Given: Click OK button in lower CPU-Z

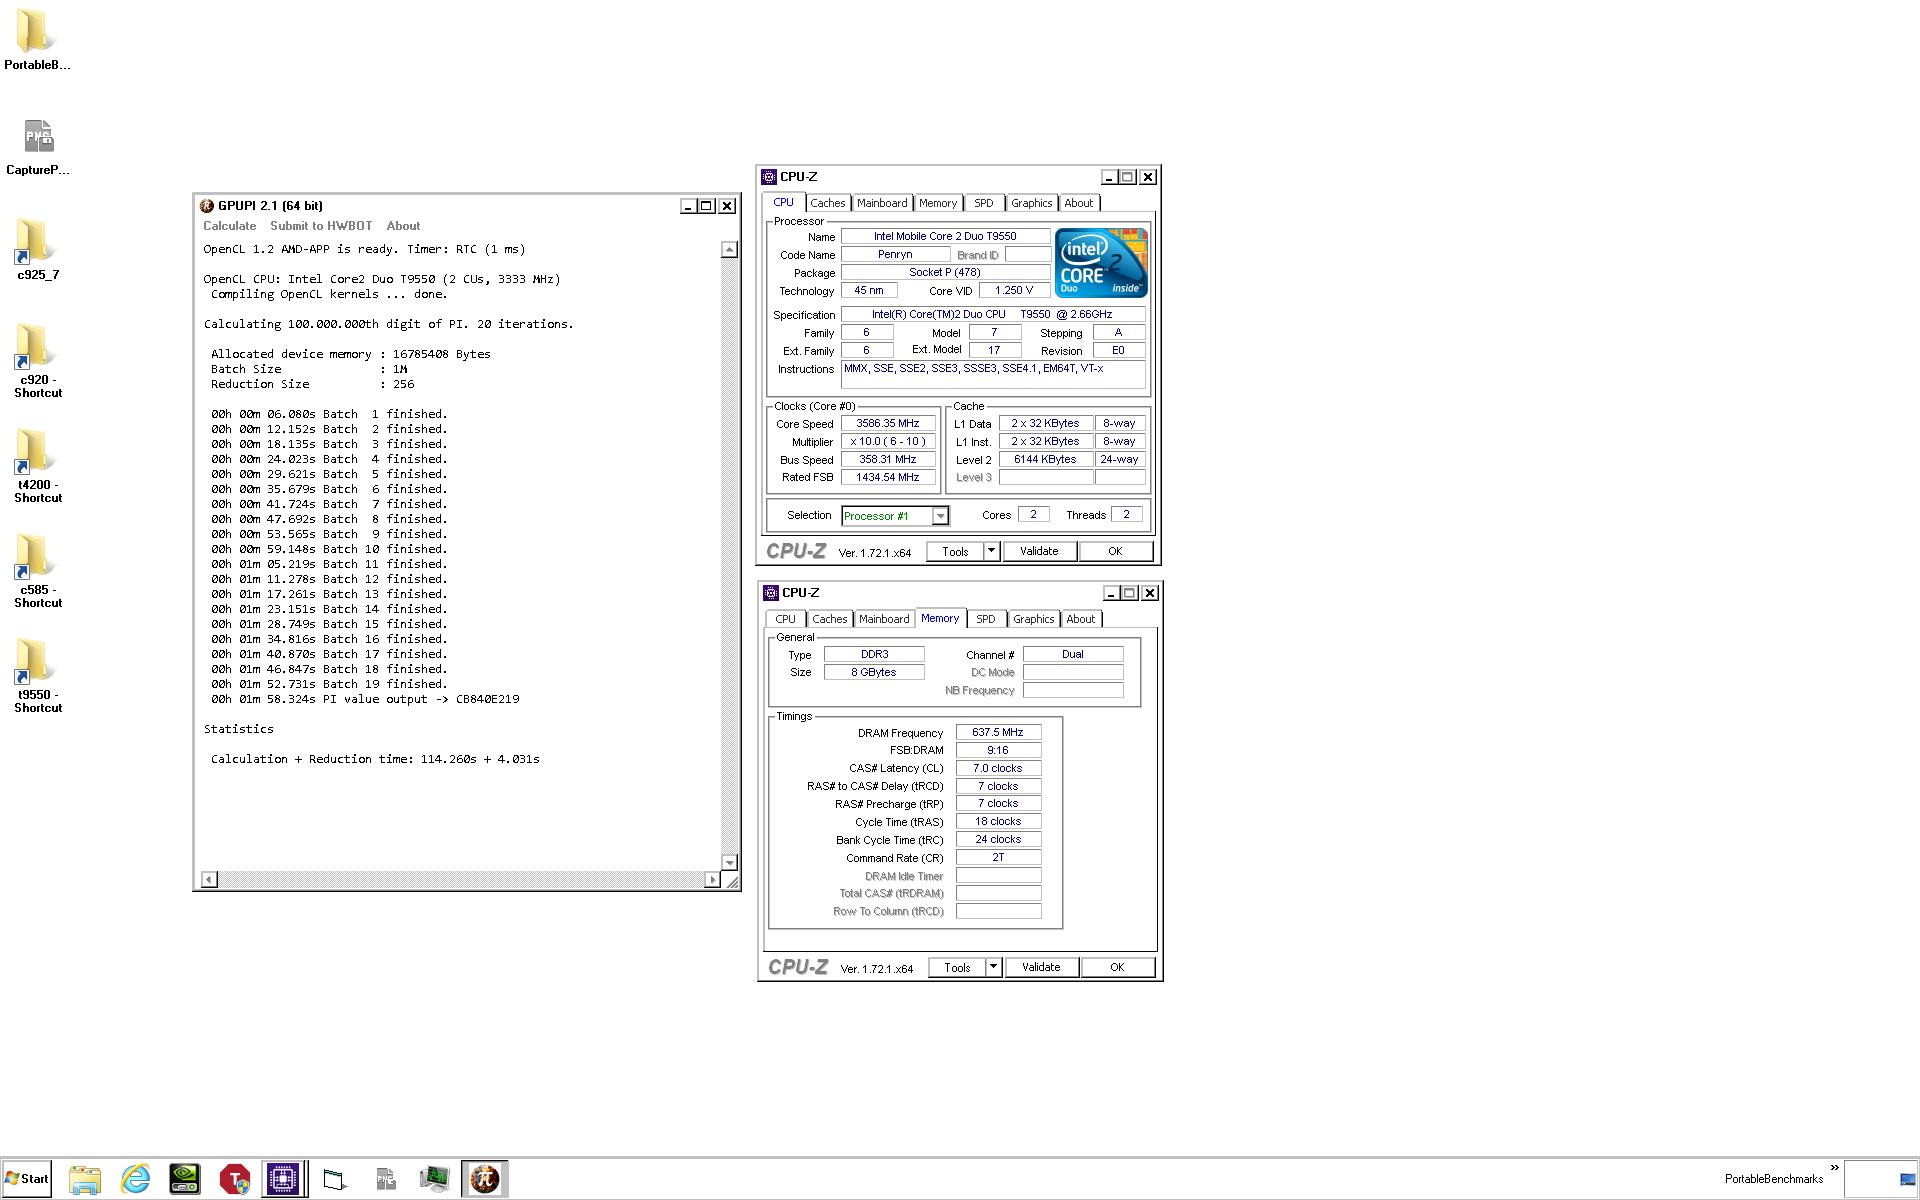Looking at the screenshot, I should 1117,968.
